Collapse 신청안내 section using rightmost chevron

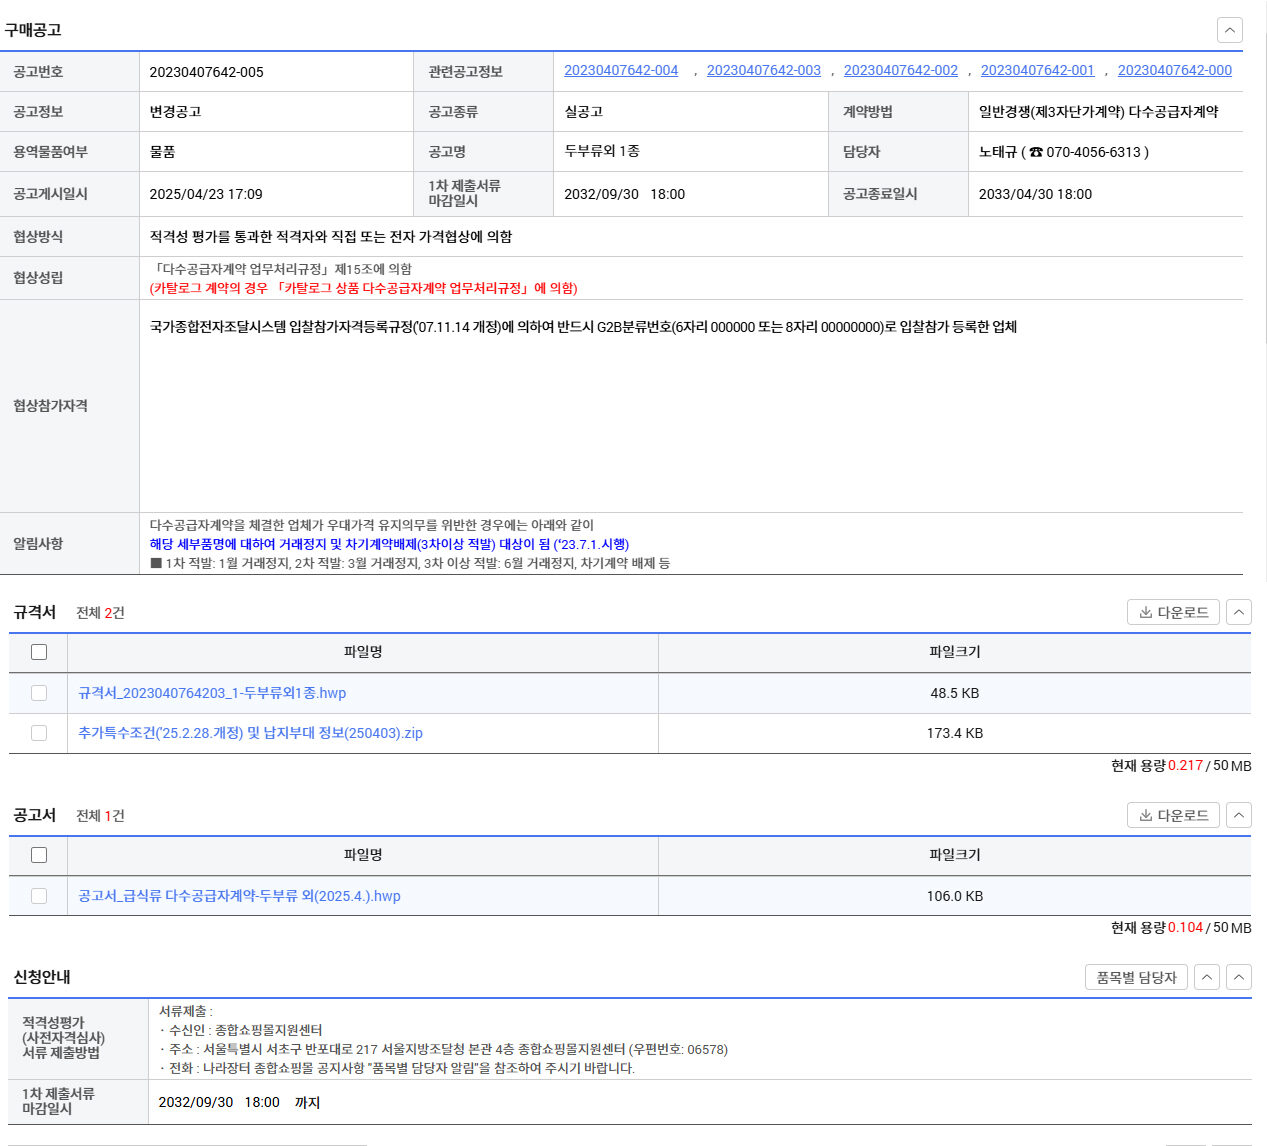click(x=1238, y=977)
